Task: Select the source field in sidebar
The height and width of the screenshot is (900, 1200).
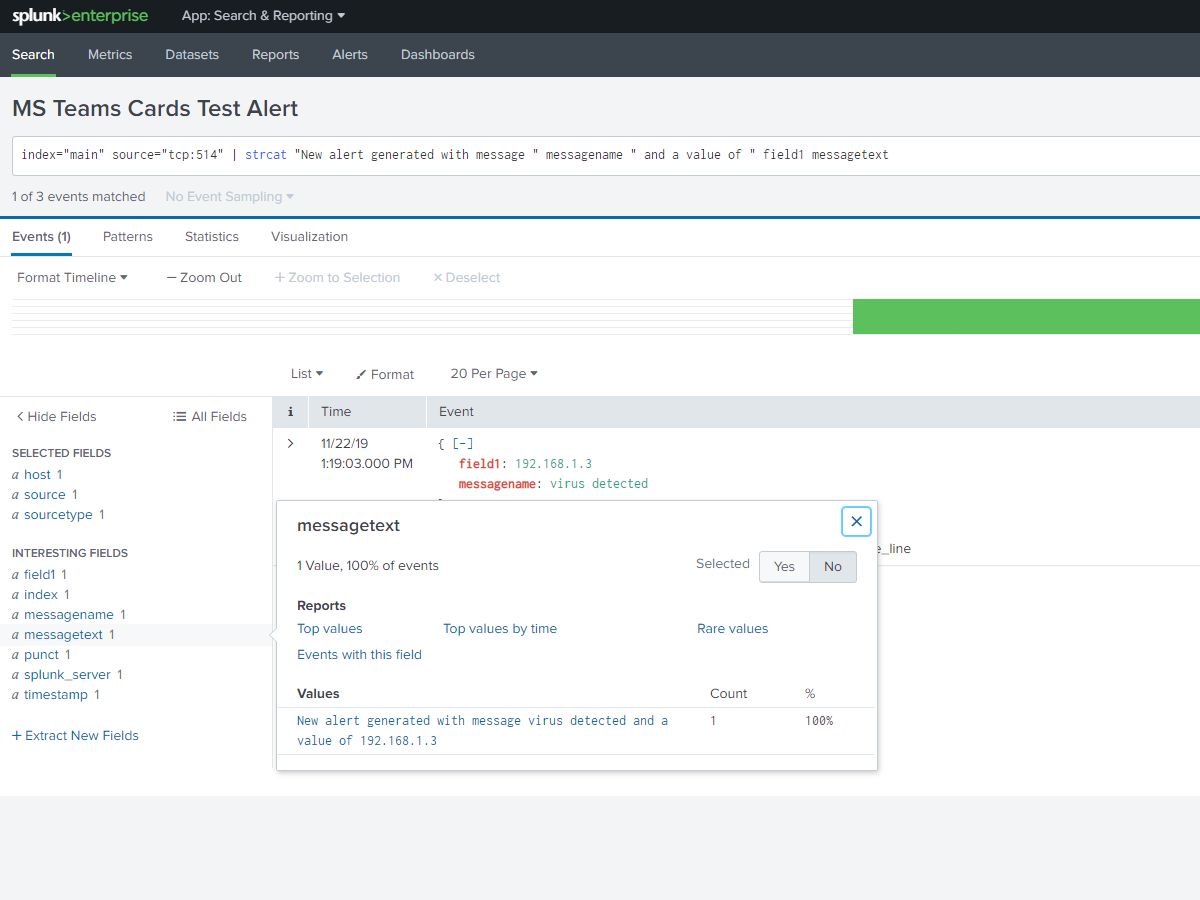Action: pos(45,495)
